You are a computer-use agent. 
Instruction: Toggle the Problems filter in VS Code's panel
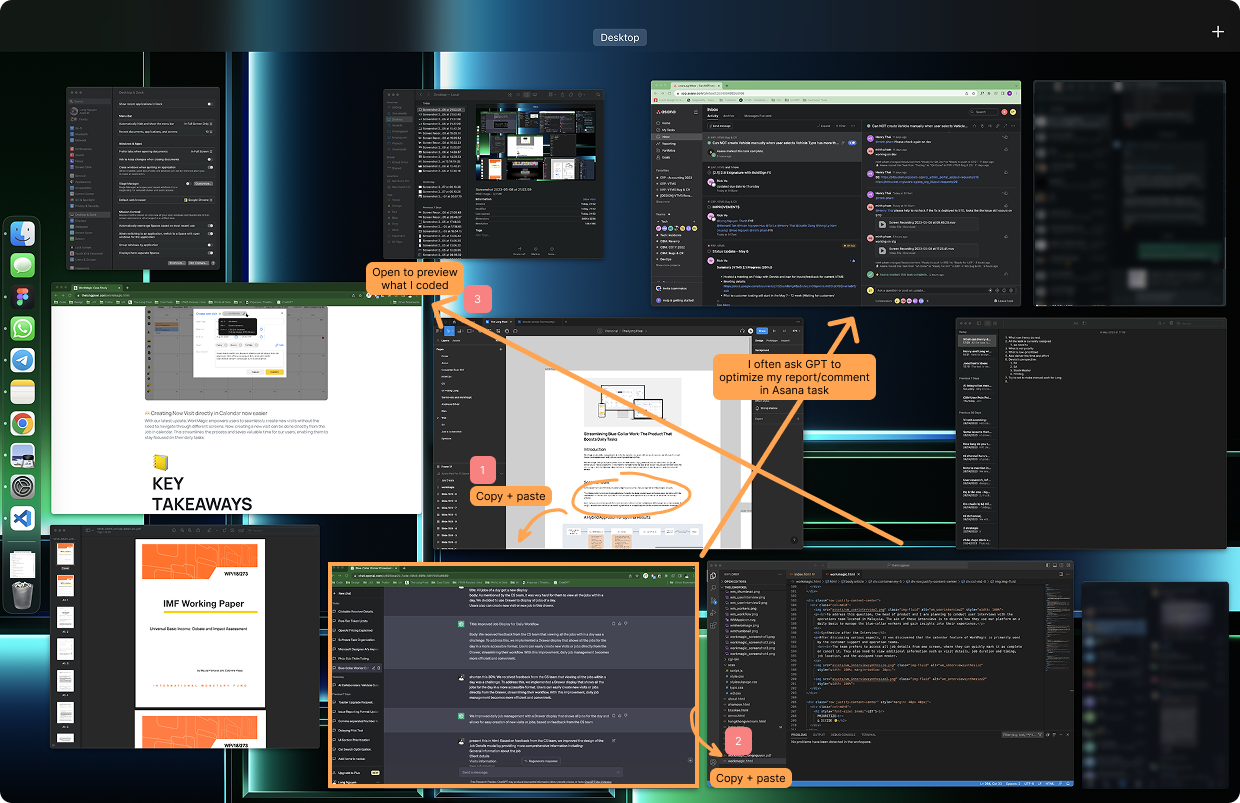(1039, 734)
